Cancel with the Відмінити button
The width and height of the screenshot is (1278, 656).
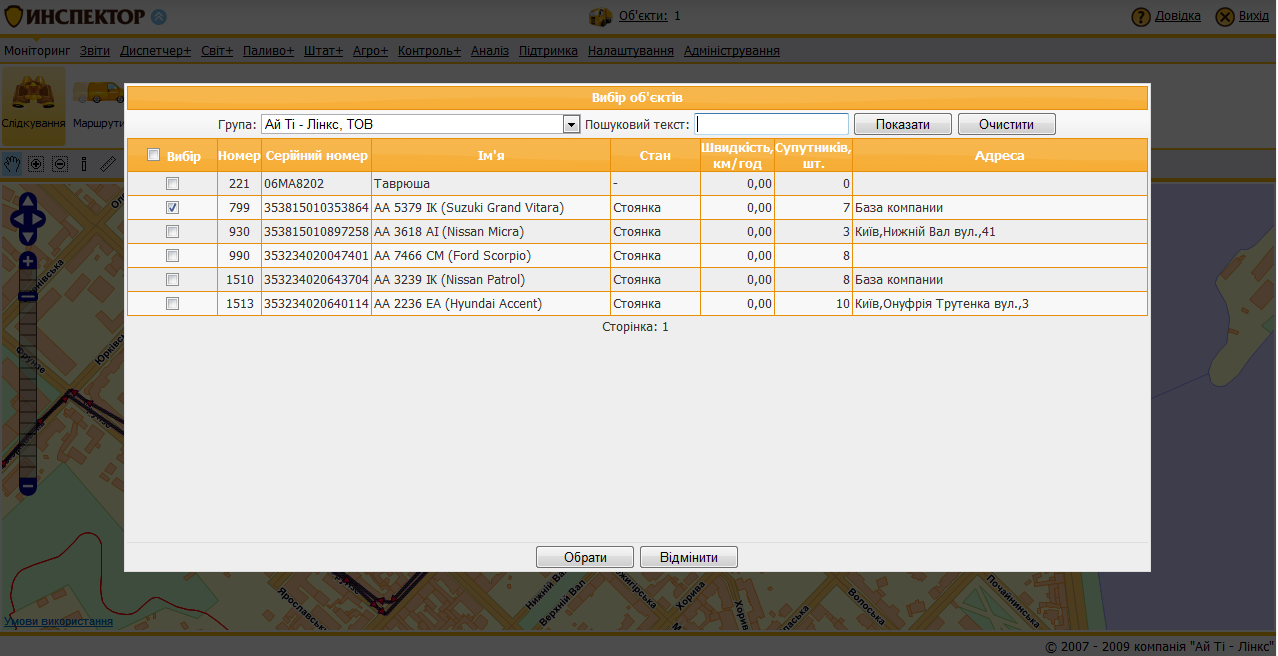point(689,557)
